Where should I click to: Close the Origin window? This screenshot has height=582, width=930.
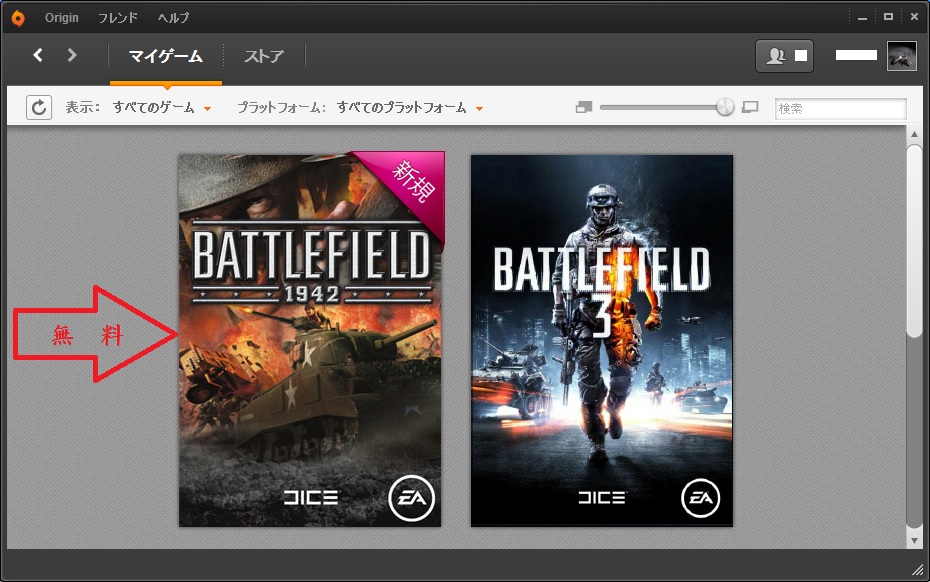(914, 17)
